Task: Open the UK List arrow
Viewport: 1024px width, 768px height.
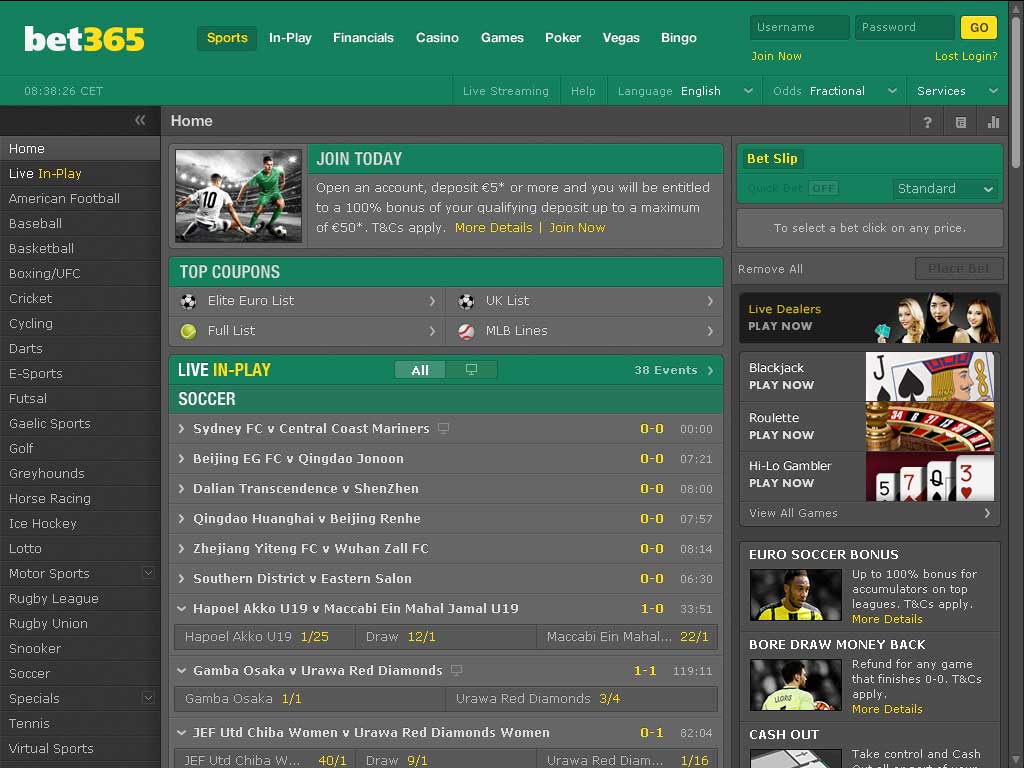Action: [x=710, y=301]
